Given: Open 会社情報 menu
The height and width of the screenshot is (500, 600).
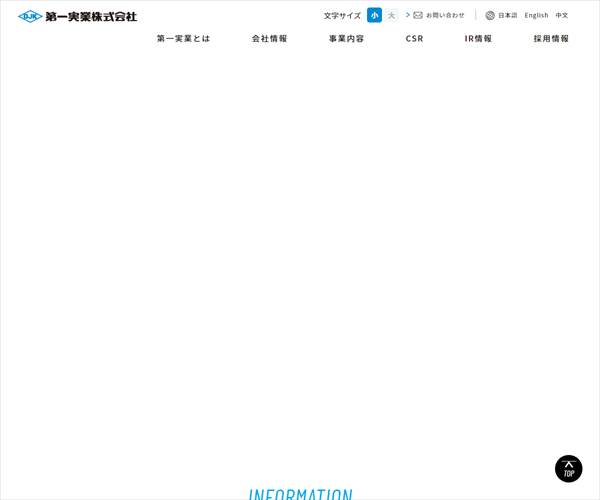Looking at the screenshot, I should pyautogui.click(x=269, y=39).
